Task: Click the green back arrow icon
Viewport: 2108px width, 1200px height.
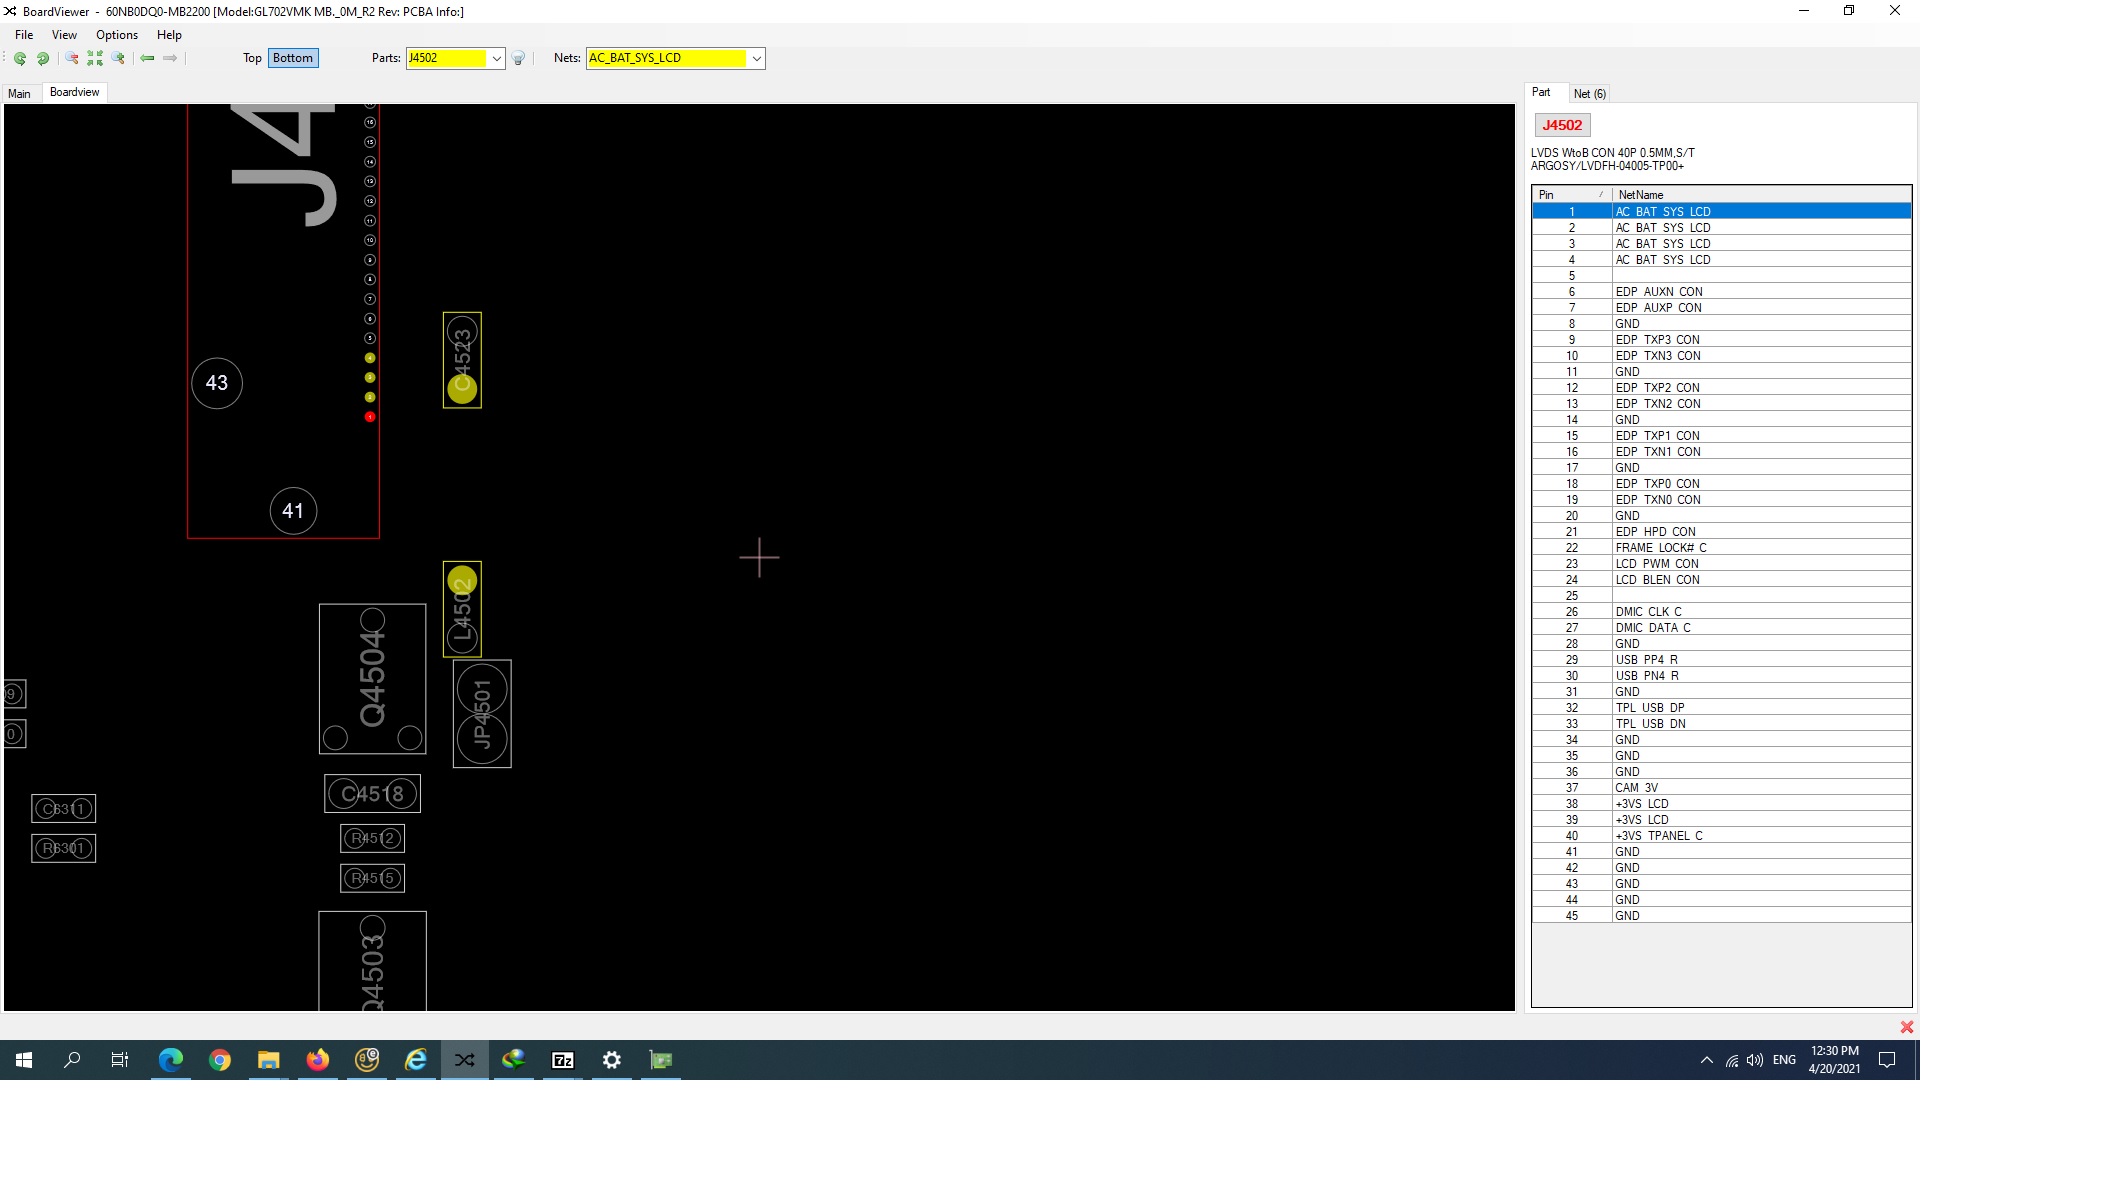Action: point(147,59)
